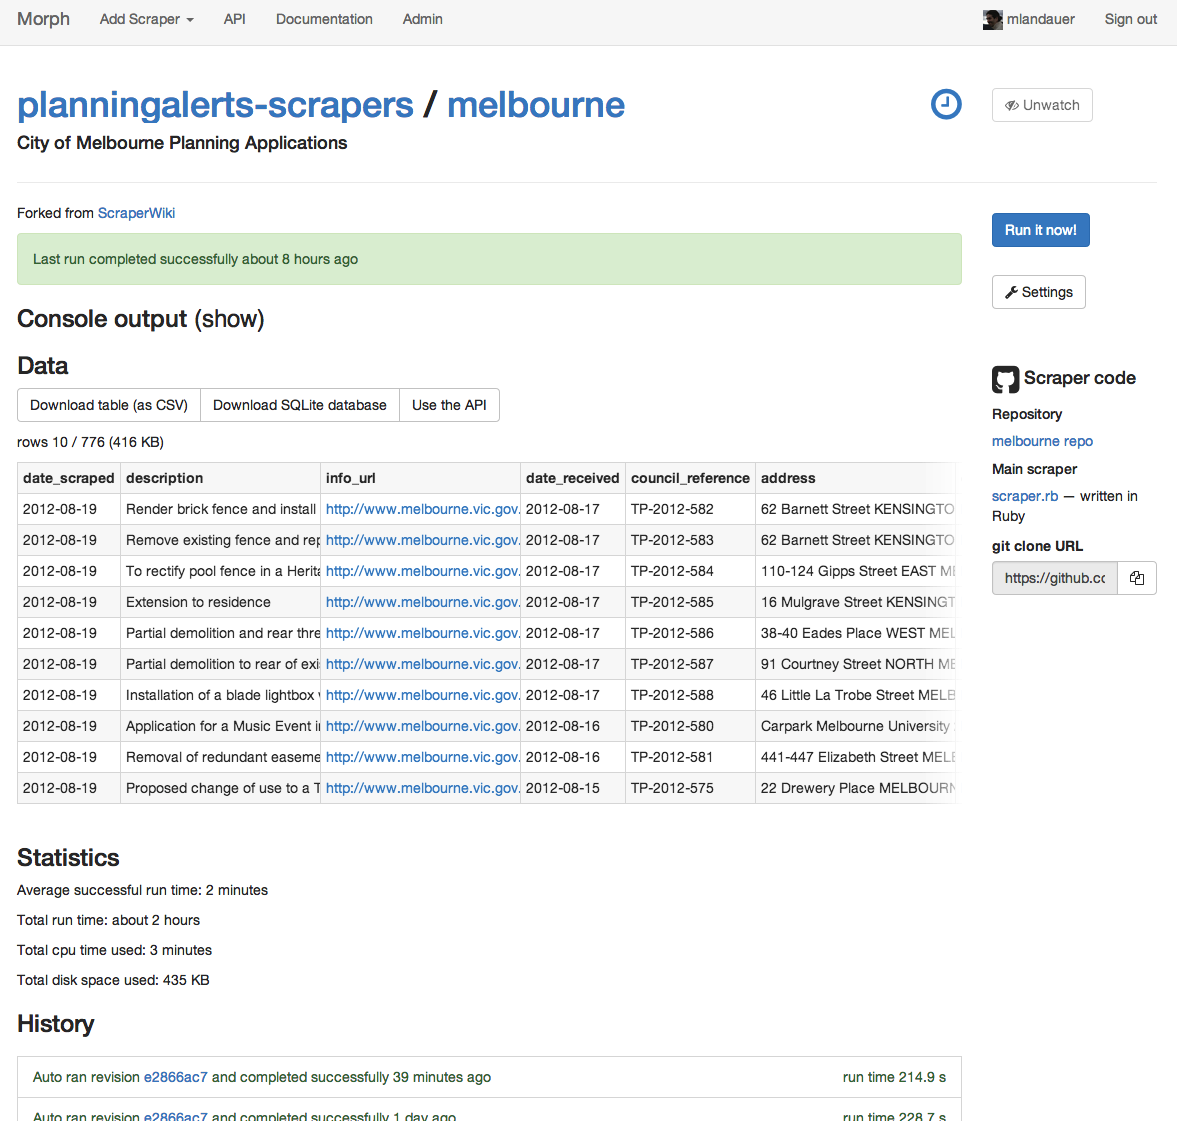Screen dimensions: 1177x1121
Task: Download the SQLite database
Action: (x=300, y=405)
